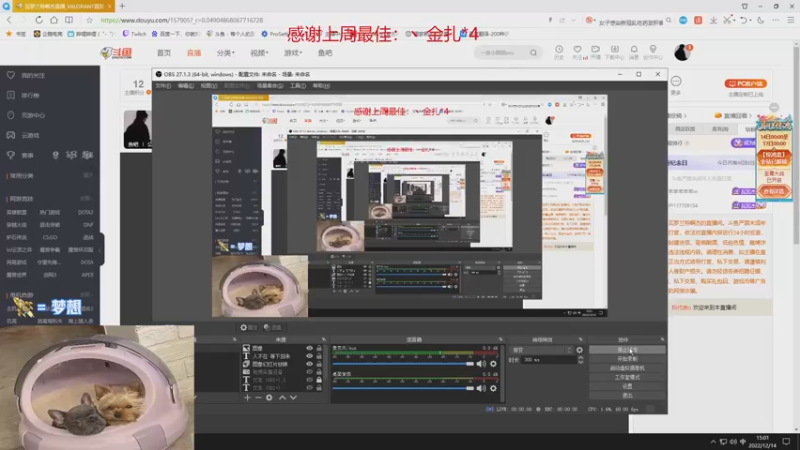The width and height of the screenshot is (800, 450).
Task: Click the PC客户端 button on the Douyu page
Action: pos(746,84)
